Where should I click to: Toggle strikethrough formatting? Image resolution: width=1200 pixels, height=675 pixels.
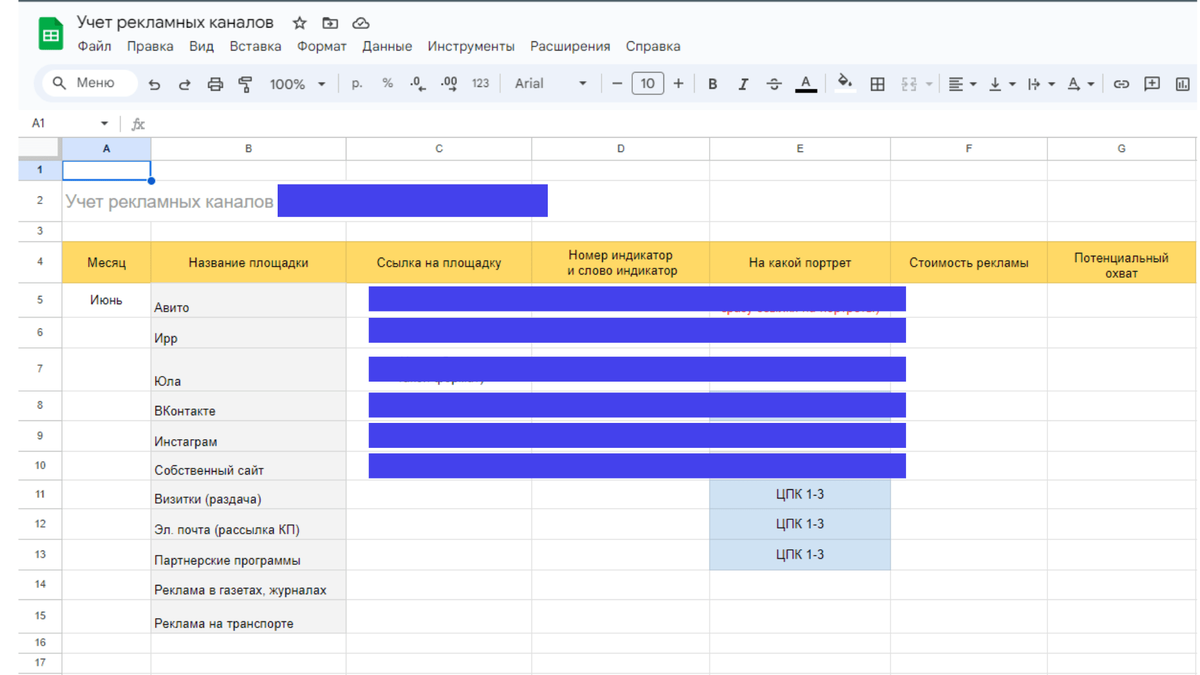(x=774, y=84)
